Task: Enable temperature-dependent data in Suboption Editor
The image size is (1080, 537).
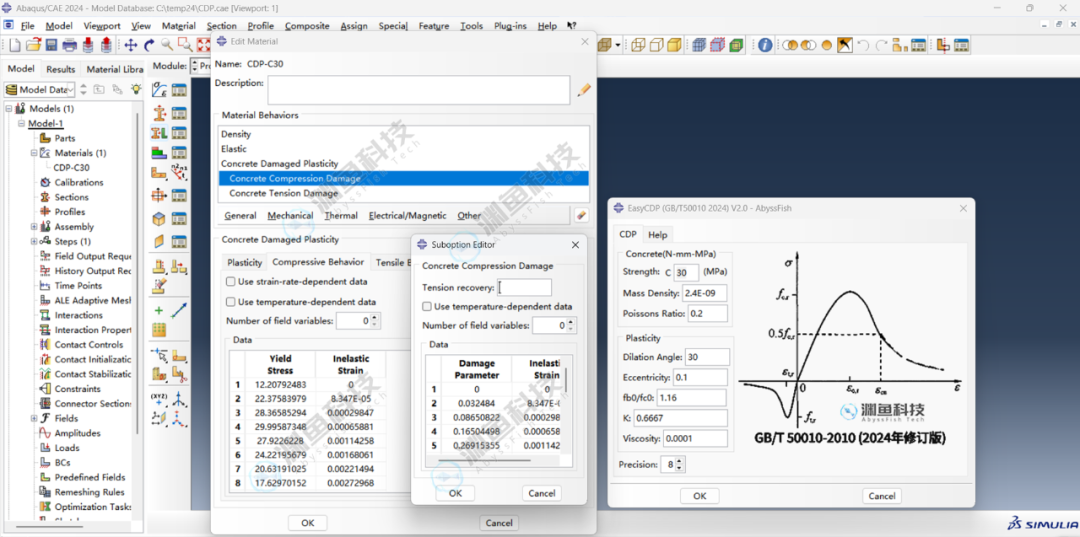Action: tap(427, 306)
